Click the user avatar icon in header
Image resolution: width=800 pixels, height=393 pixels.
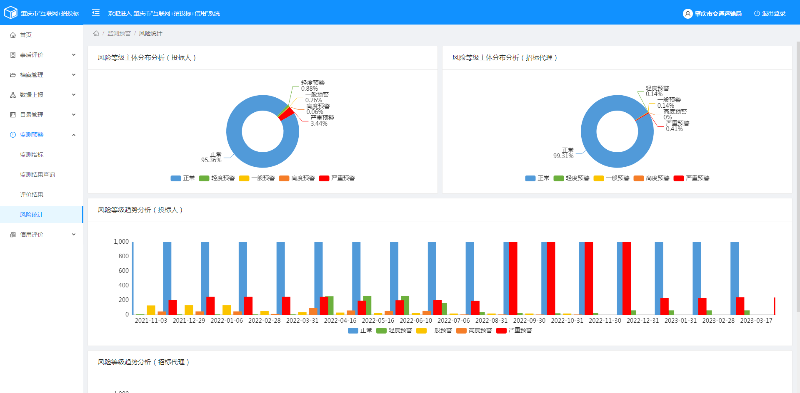pyautogui.click(x=687, y=13)
